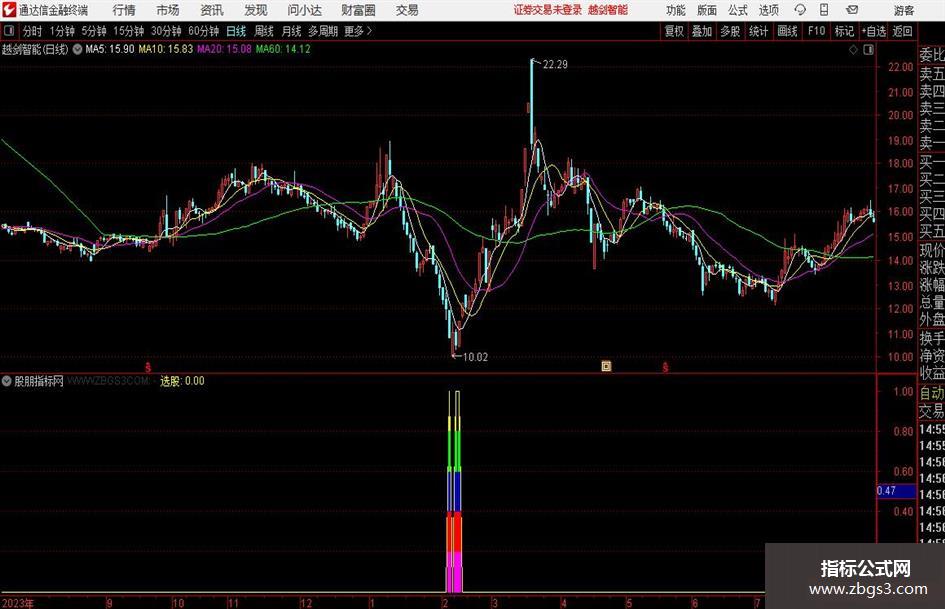Select the 30分钟 period tab
The image size is (945, 609).
[166, 31]
